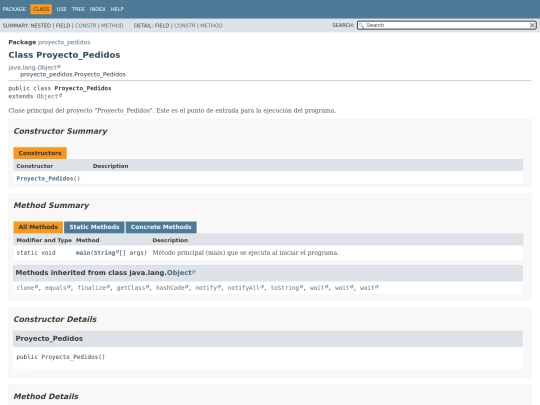The image size is (540, 405).
Task: Open the inherited notify method link
Action: (208, 288)
